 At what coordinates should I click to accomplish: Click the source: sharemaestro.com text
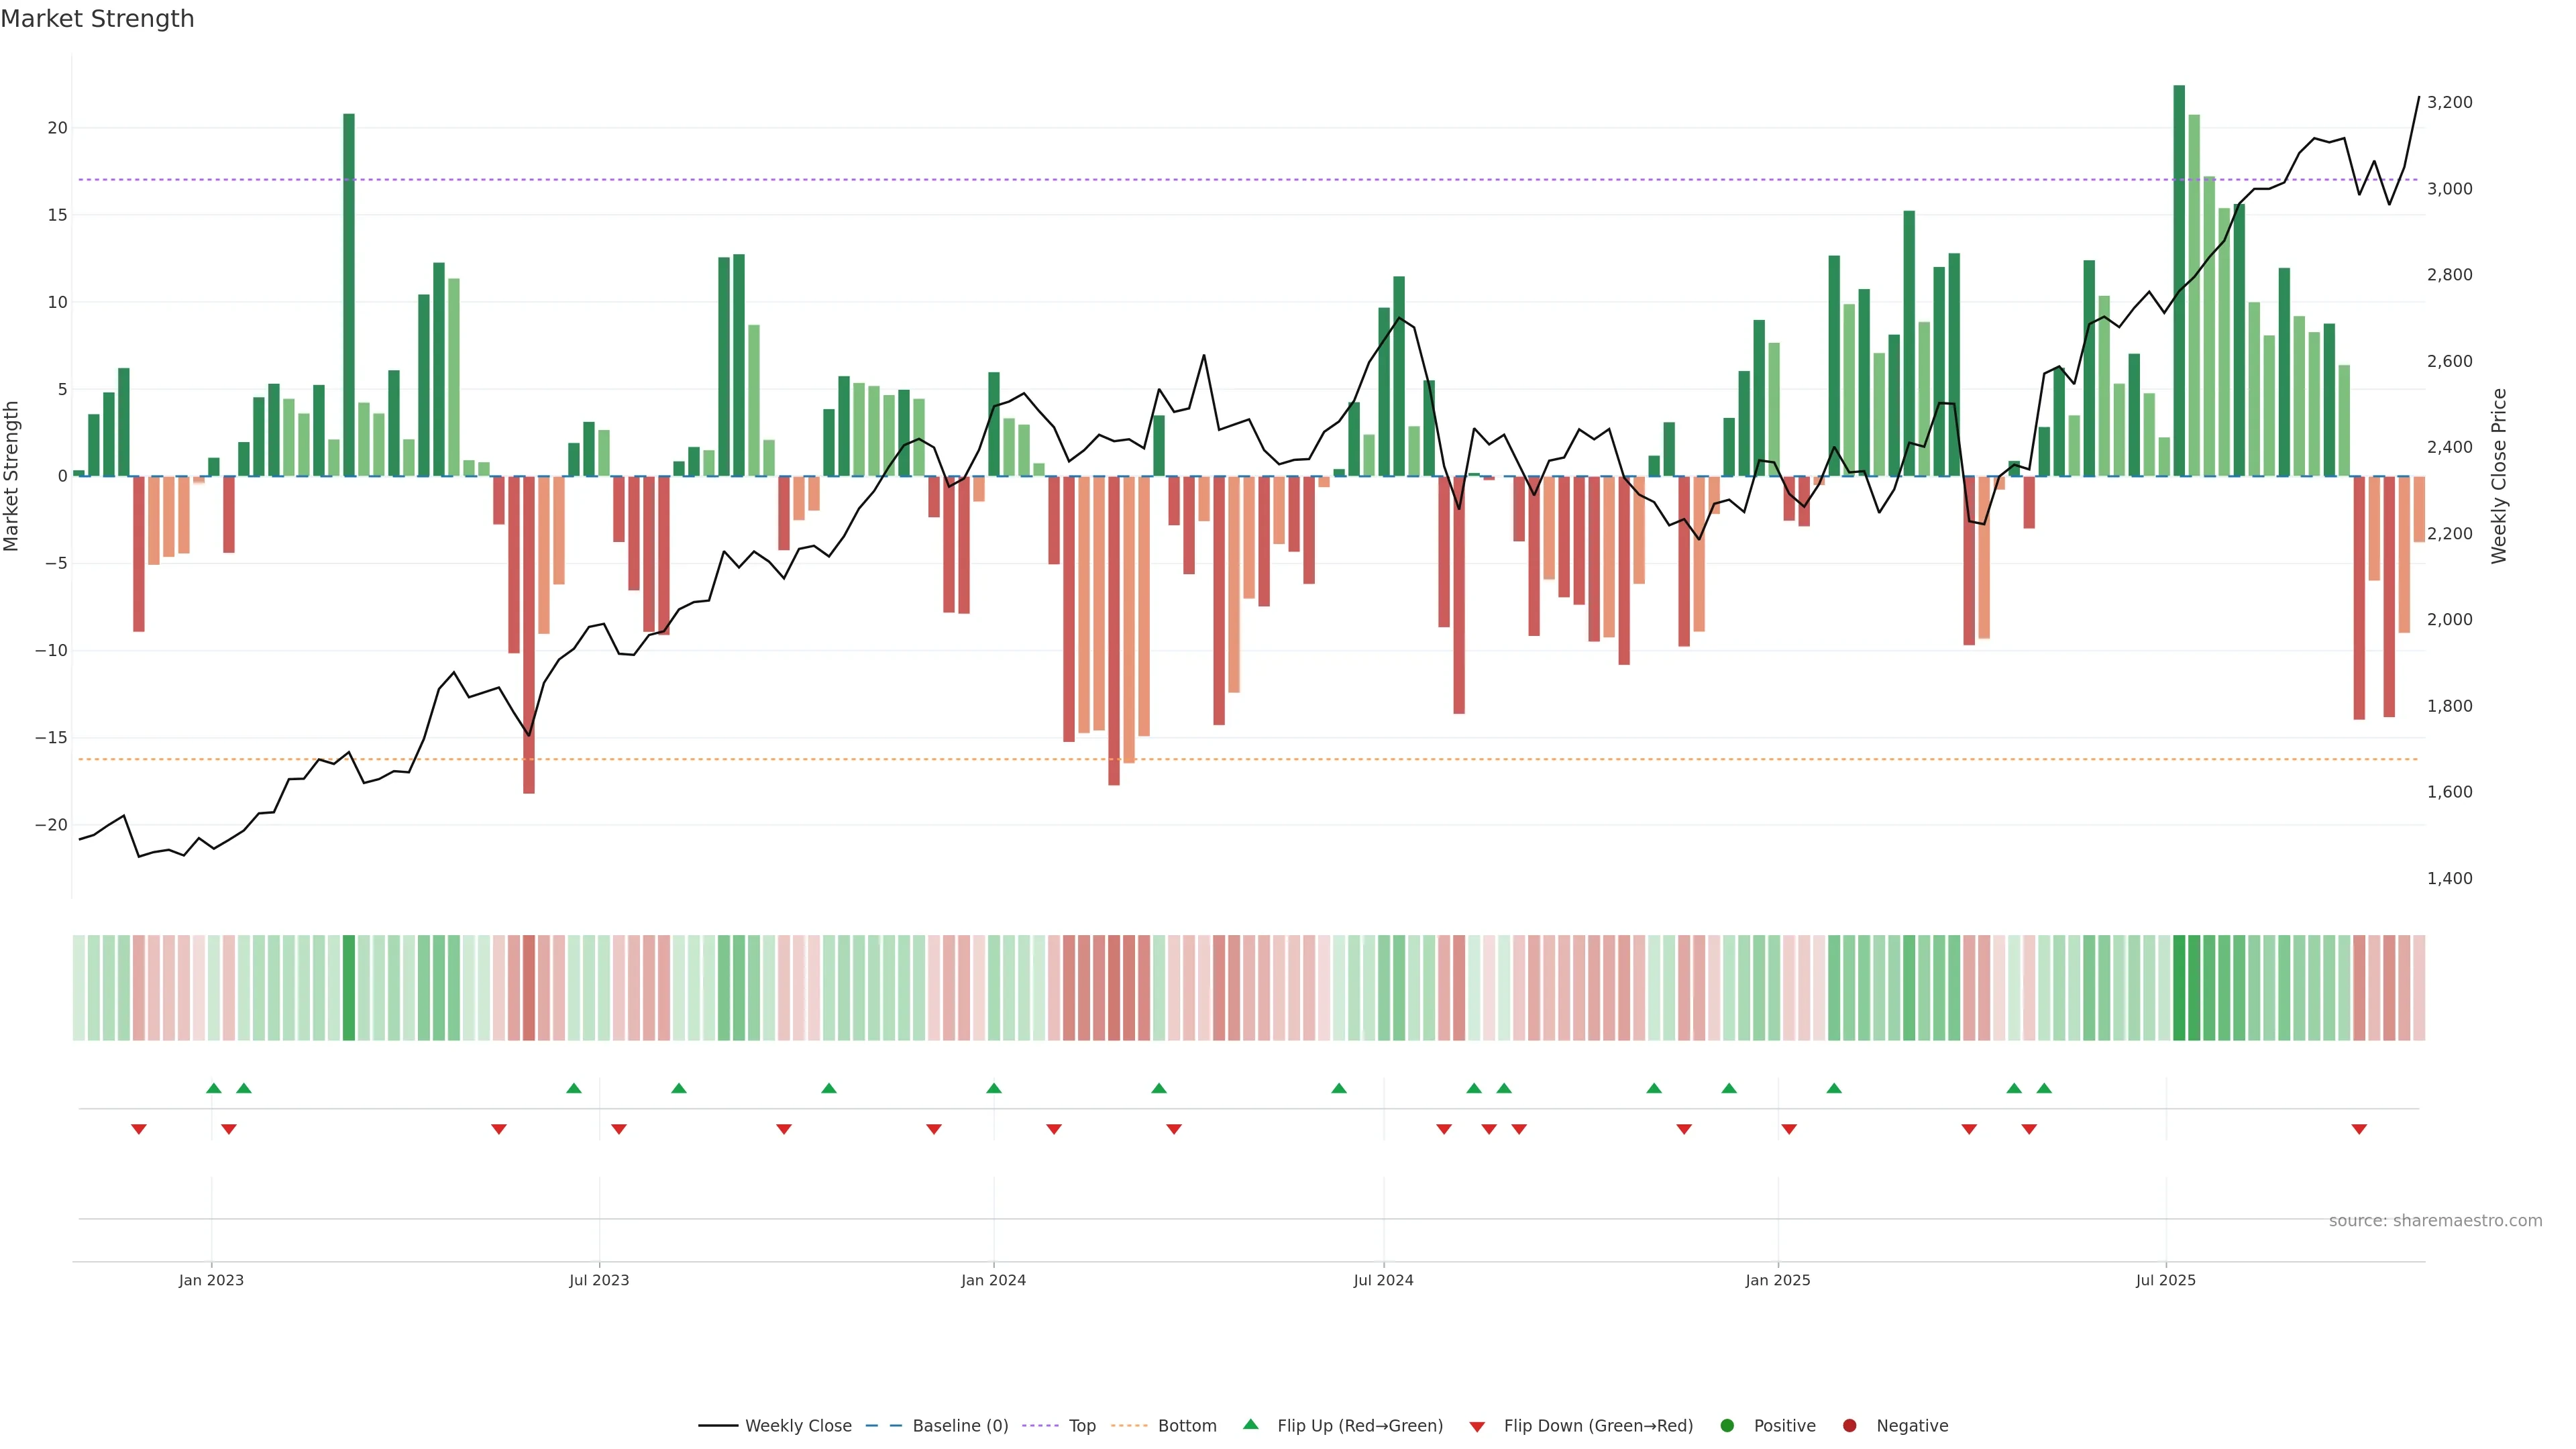[x=2435, y=1221]
